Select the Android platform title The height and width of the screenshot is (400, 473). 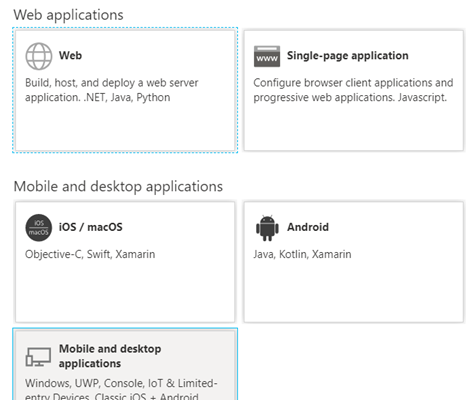(x=308, y=227)
